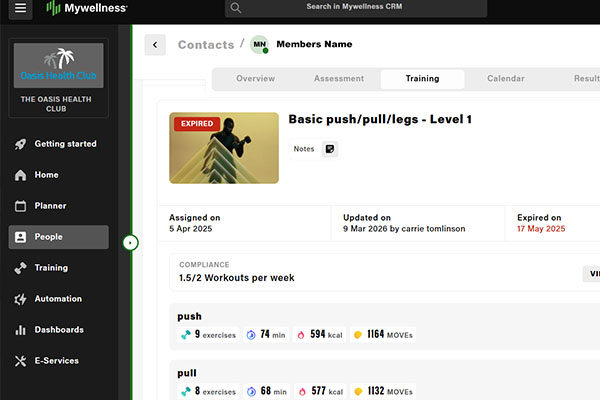Go back using the chevron button
This screenshot has height=400, width=600.
155,45
